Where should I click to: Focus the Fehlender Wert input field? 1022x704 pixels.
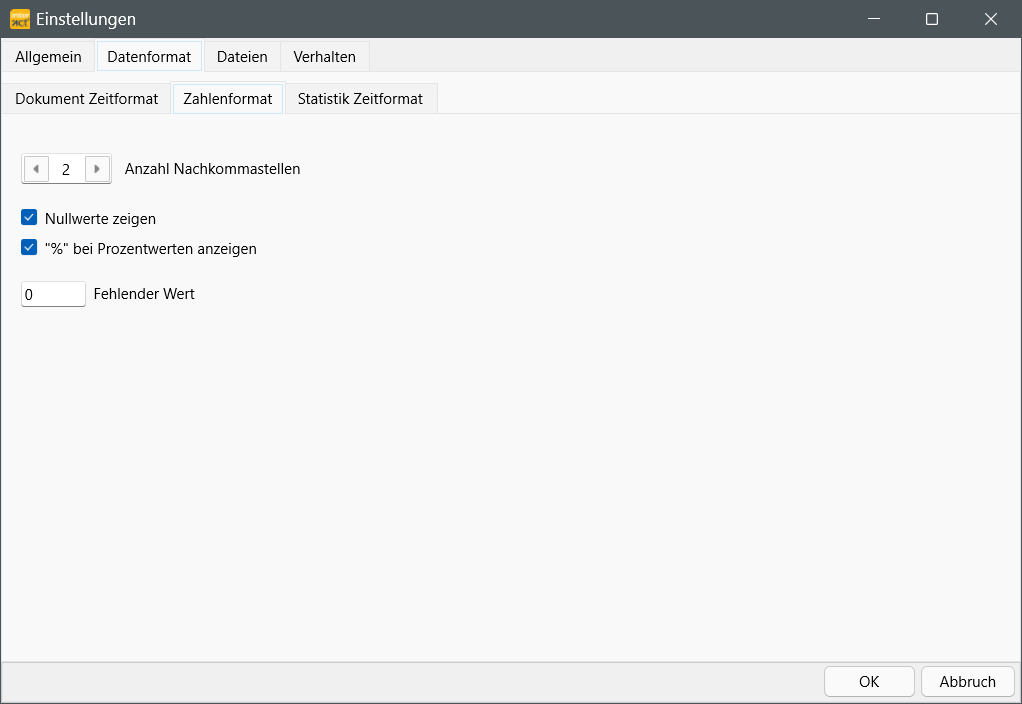[53, 294]
